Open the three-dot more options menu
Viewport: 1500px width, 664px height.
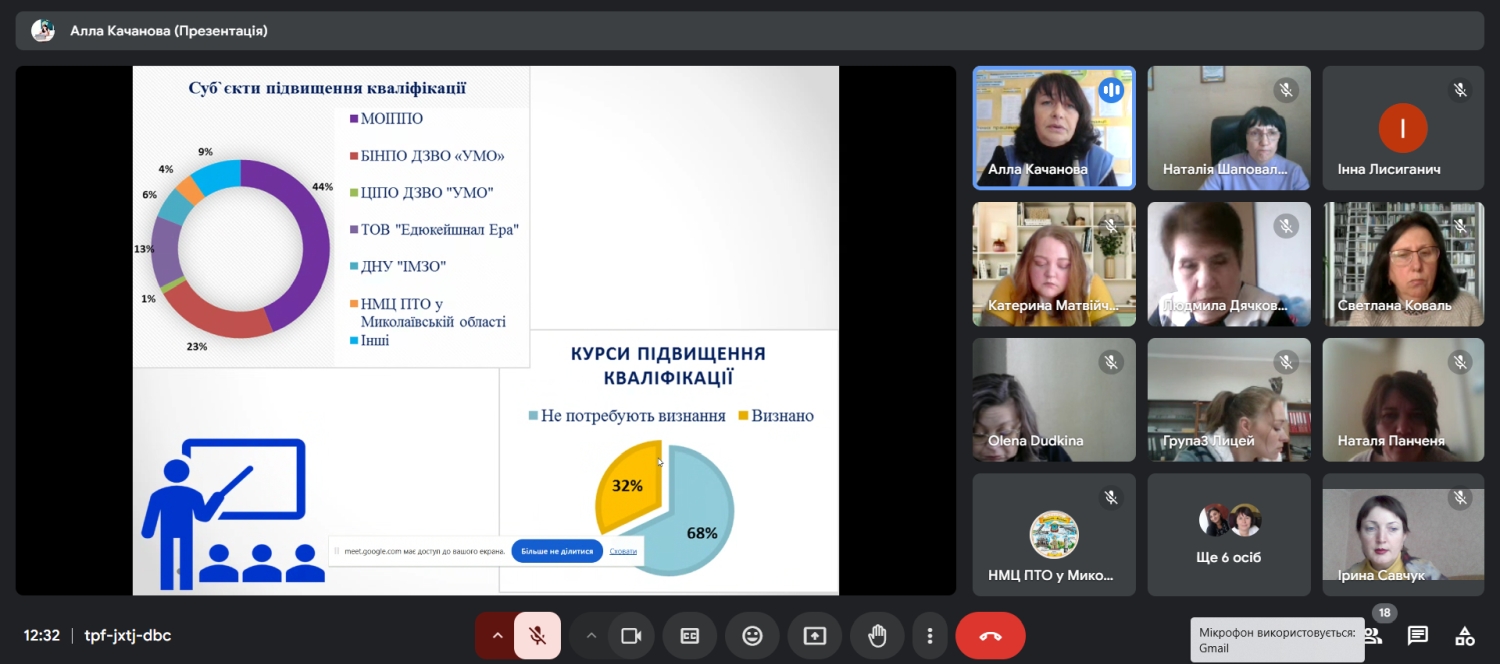point(930,636)
